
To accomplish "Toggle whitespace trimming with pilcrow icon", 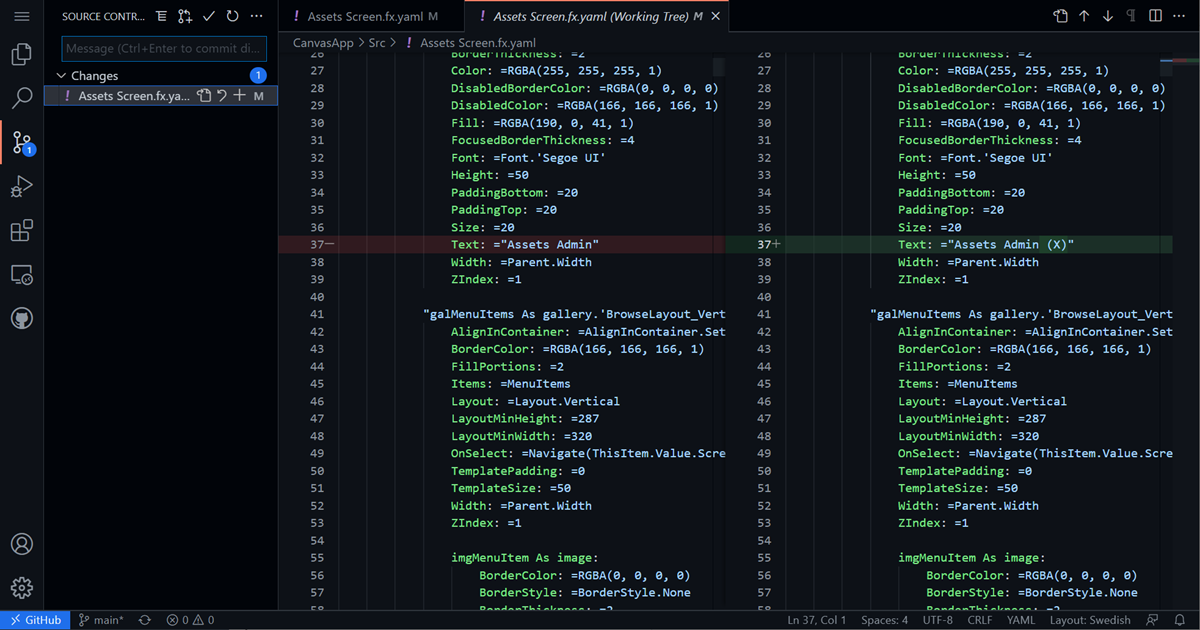I will tap(1132, 16).
